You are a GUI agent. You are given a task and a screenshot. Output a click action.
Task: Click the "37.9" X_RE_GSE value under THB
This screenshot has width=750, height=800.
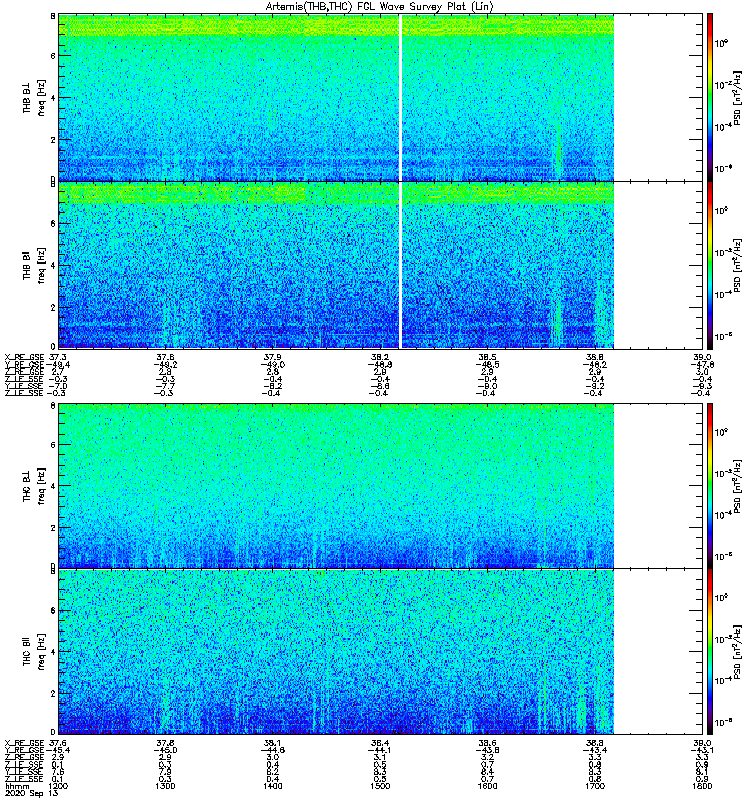[x=273, y=357]
